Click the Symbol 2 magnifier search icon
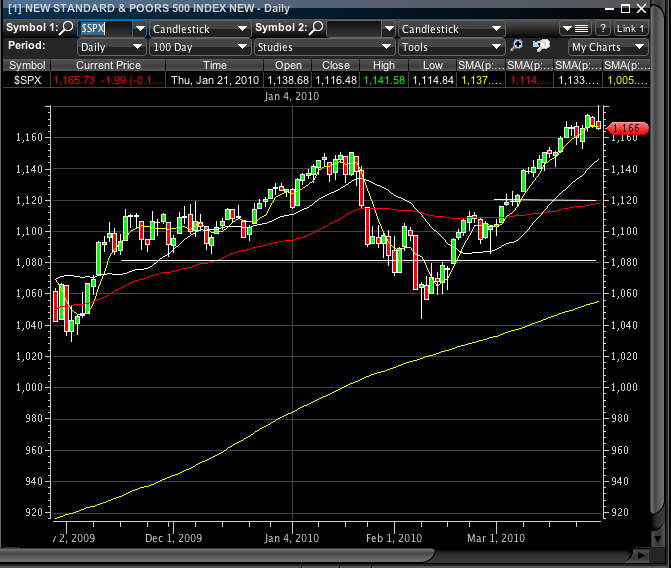 click(x=315, y=29)
